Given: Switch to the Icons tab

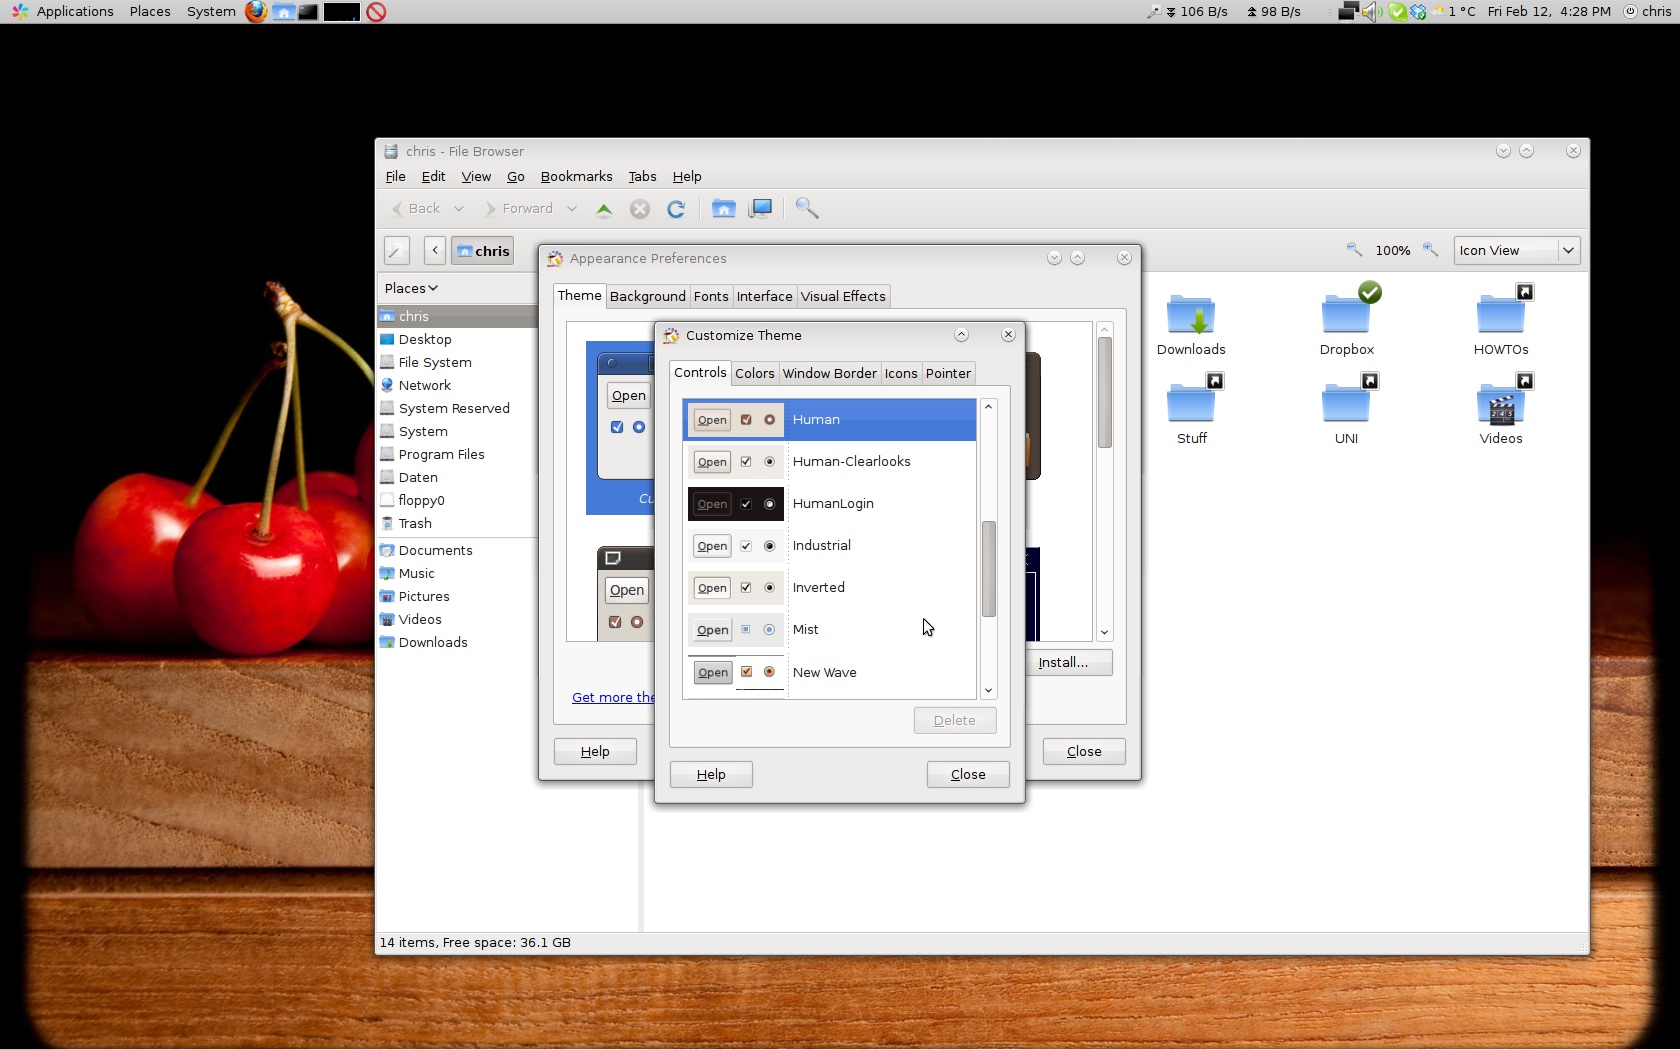Looking at the screenshot, I should (901, 374).
